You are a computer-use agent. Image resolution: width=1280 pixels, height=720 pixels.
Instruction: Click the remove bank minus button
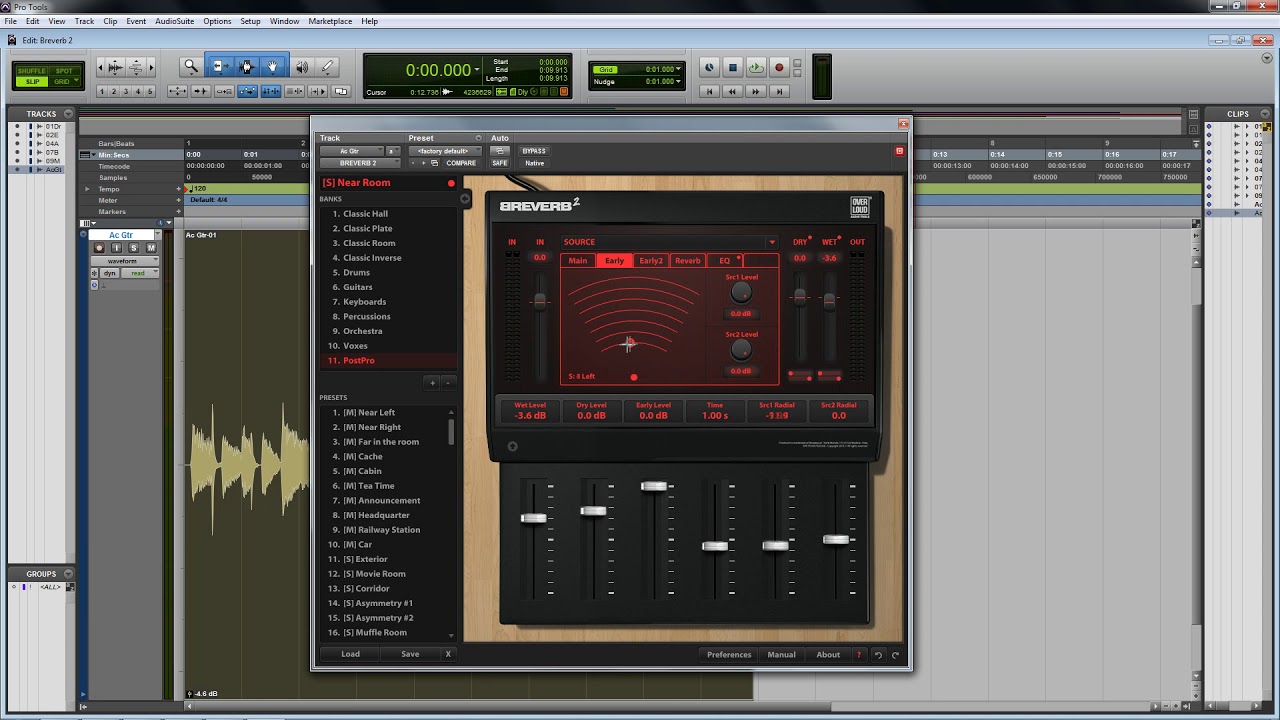click(x=447, y=383)
